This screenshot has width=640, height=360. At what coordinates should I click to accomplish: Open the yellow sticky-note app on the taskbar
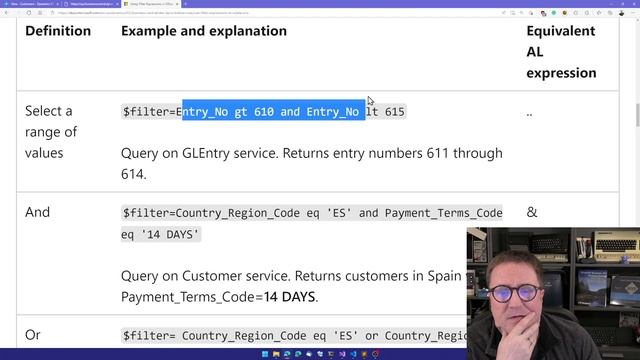[364, 354]
